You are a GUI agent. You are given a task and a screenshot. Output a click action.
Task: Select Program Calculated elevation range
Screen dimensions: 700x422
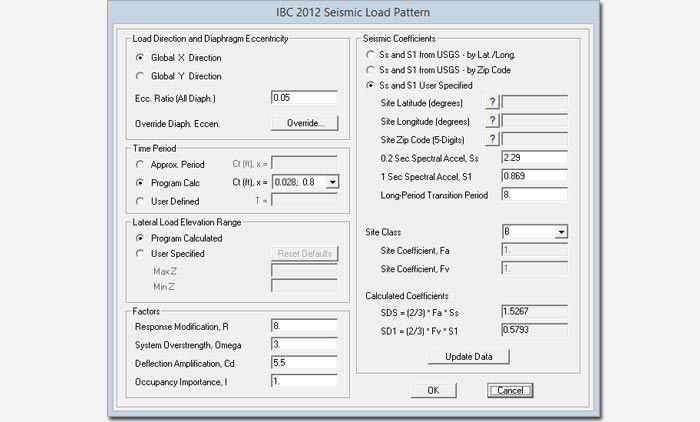coord(140,238)
